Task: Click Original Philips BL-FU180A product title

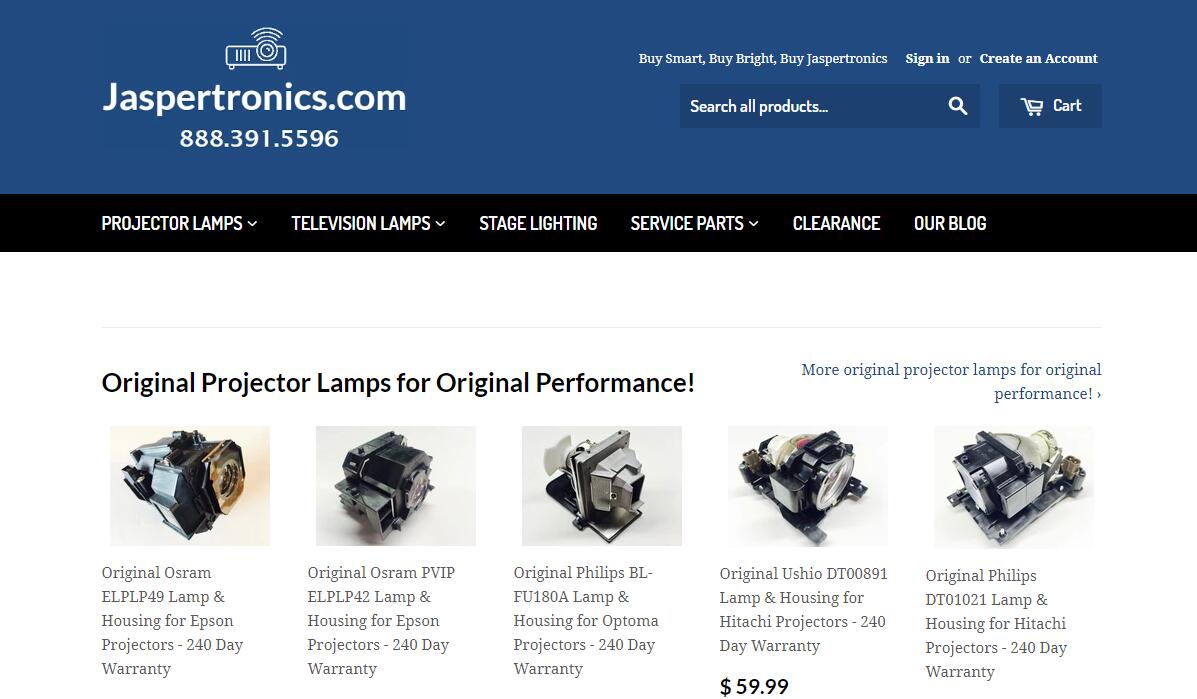Action: point(586,620)
